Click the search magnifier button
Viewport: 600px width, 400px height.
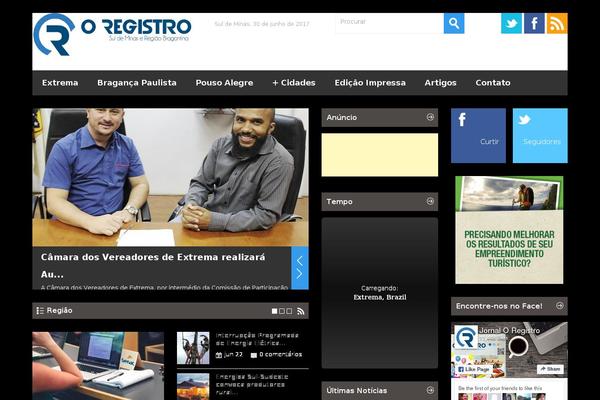(454, 23)
